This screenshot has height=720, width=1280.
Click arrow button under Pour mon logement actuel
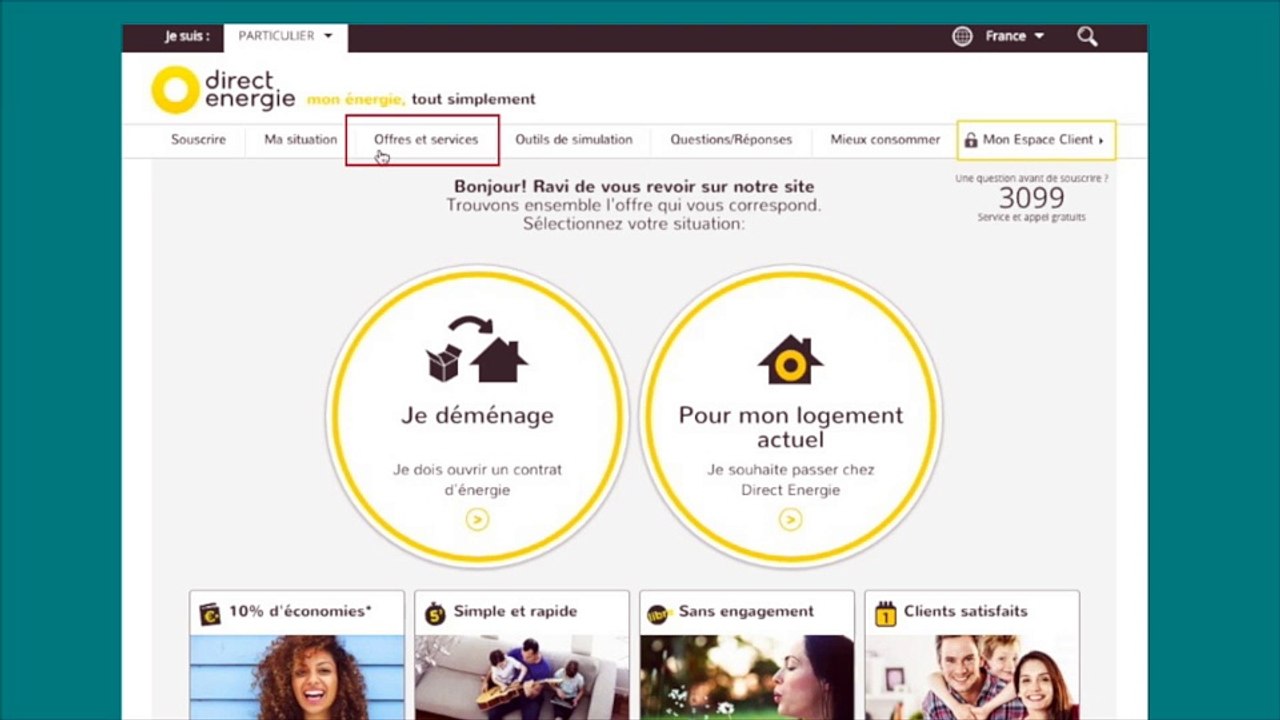click(790, 519)
